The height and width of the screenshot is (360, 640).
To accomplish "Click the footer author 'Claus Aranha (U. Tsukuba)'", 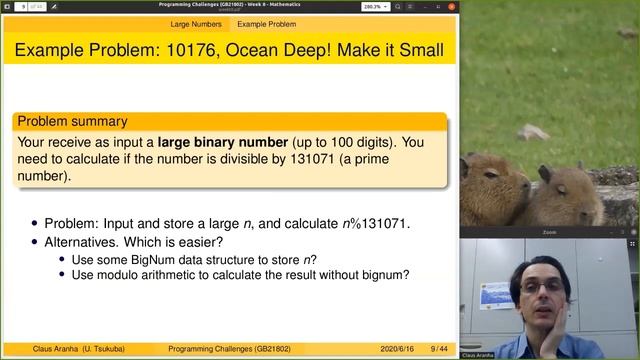I will (79, 349).
